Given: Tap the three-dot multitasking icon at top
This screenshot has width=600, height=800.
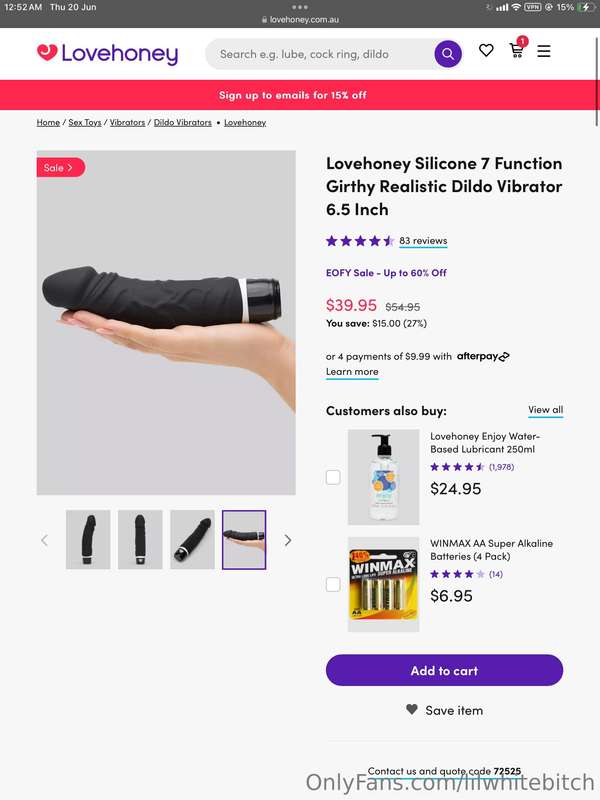Looking at the screenshot, I should tap(299, 7).
